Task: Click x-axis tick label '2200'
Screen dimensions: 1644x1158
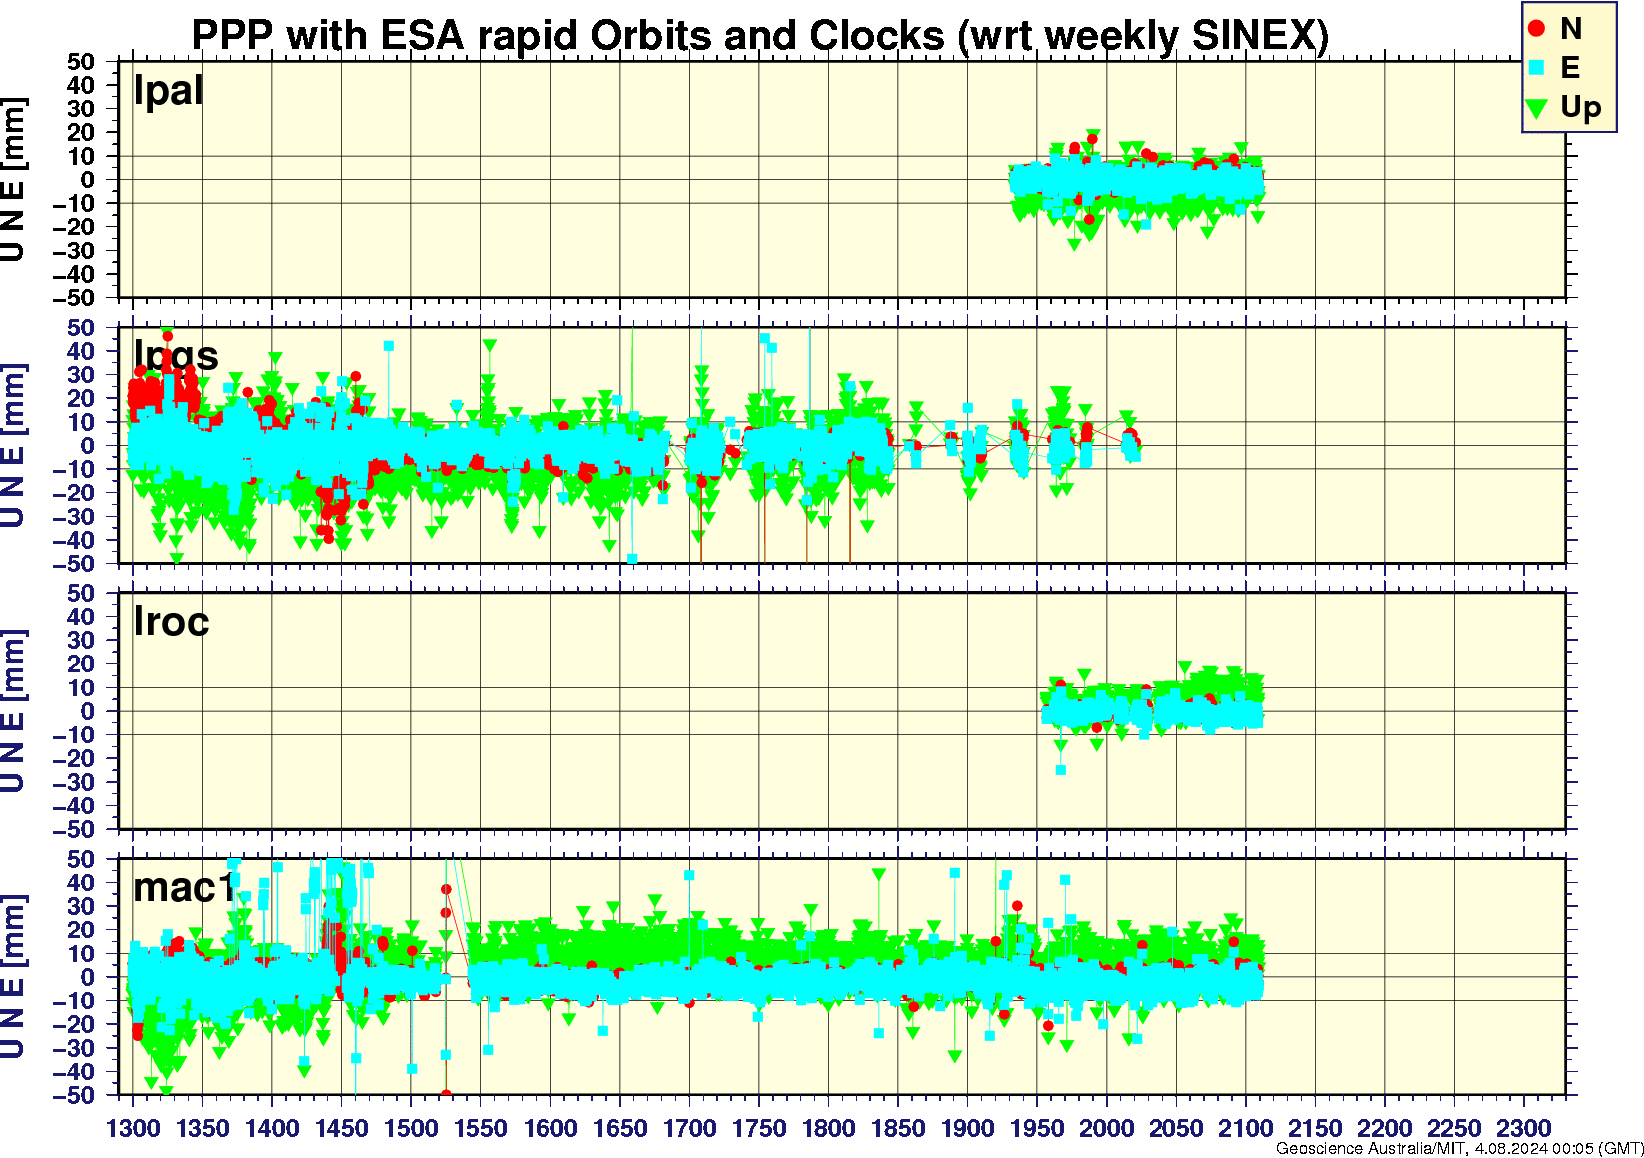Action: tap(1385, 1129)
